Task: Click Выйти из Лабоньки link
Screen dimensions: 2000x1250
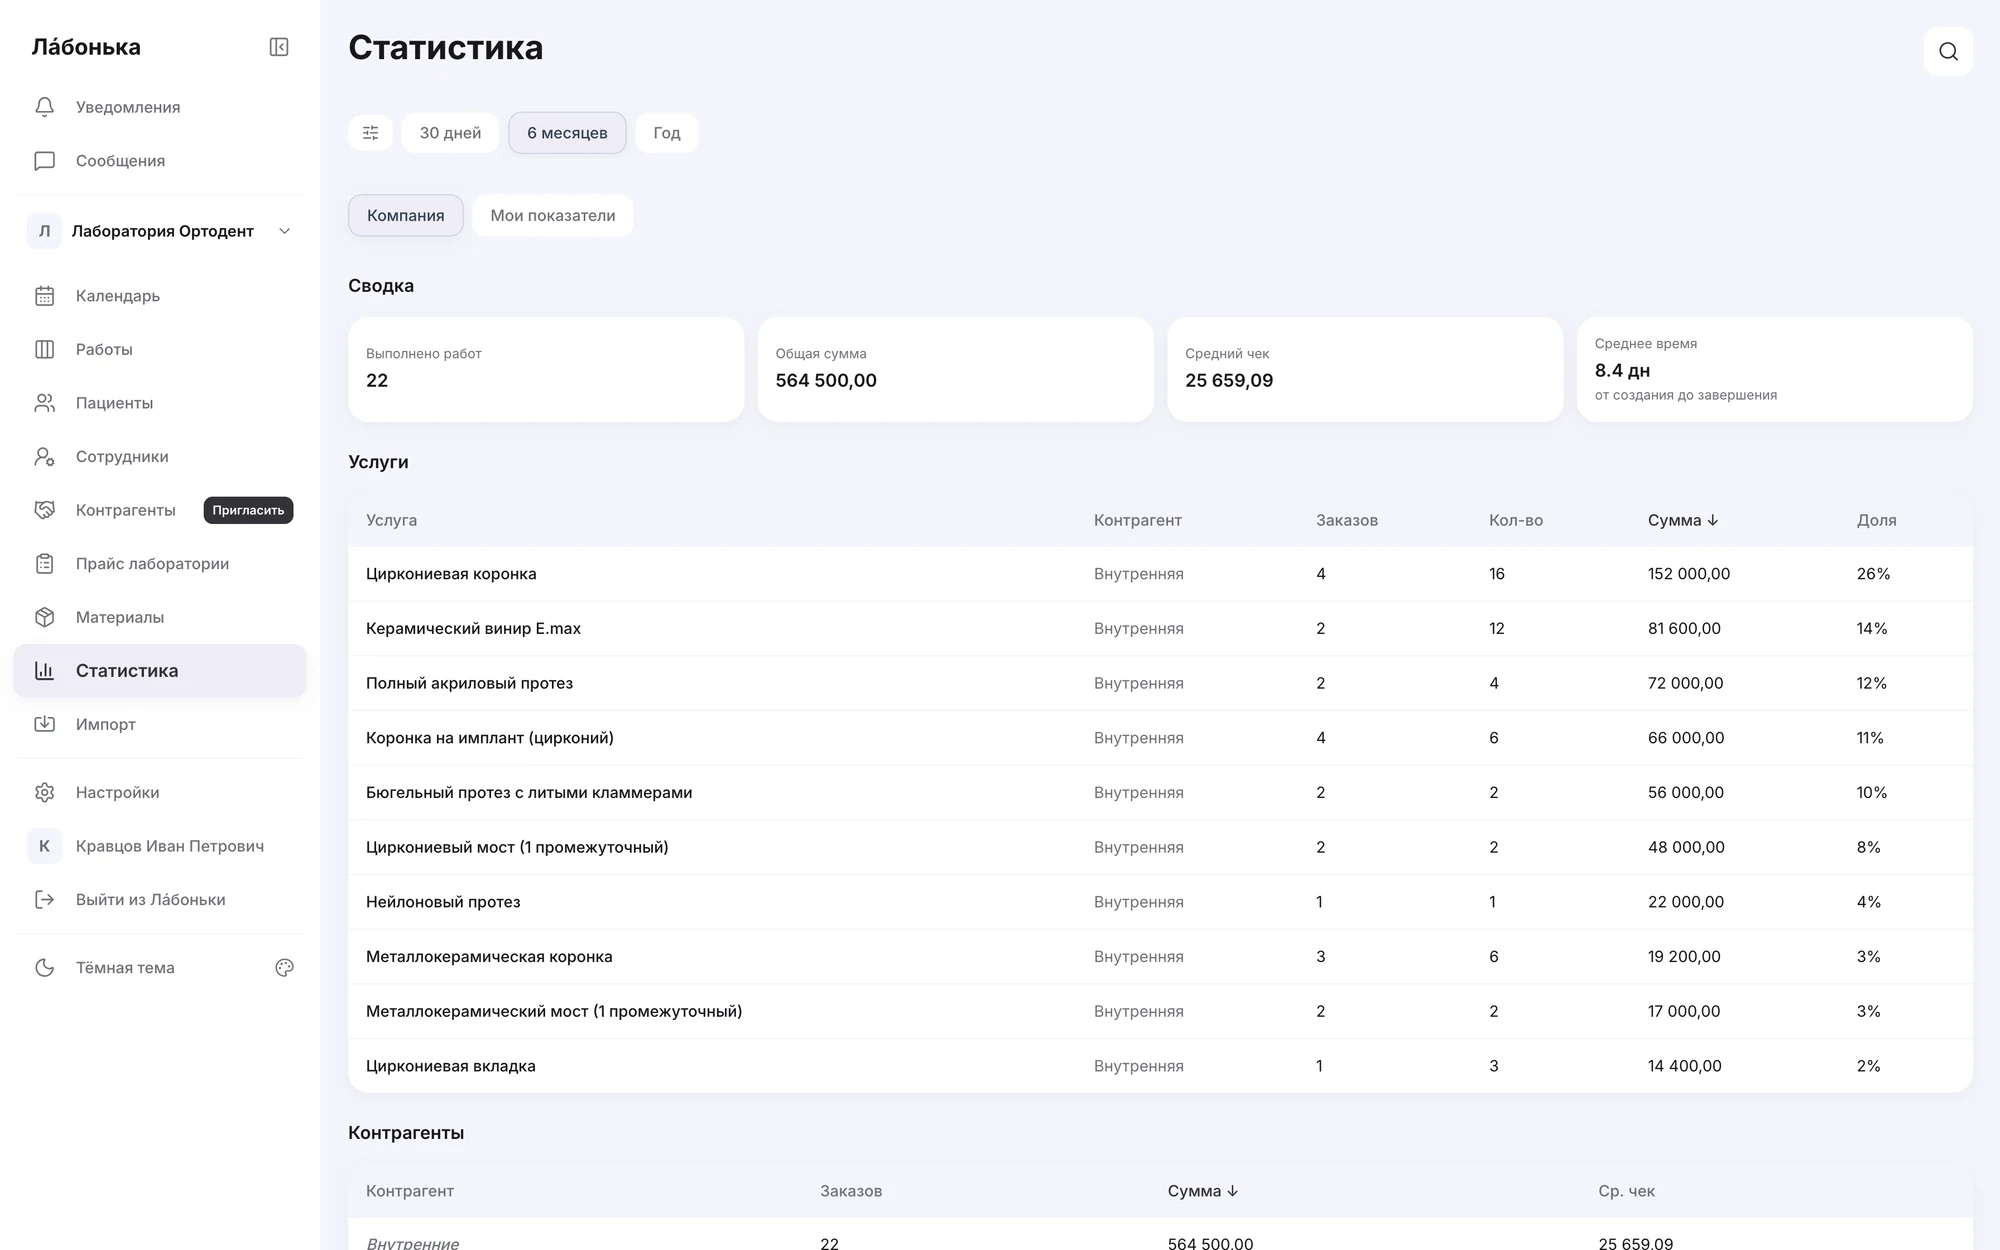Action: [x=150, y=900]
